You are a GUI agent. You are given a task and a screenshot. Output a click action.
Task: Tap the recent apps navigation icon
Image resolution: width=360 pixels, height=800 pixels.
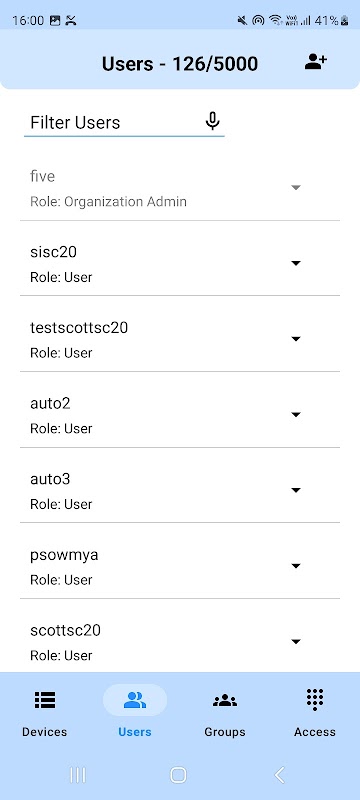(x=78, y=775)
